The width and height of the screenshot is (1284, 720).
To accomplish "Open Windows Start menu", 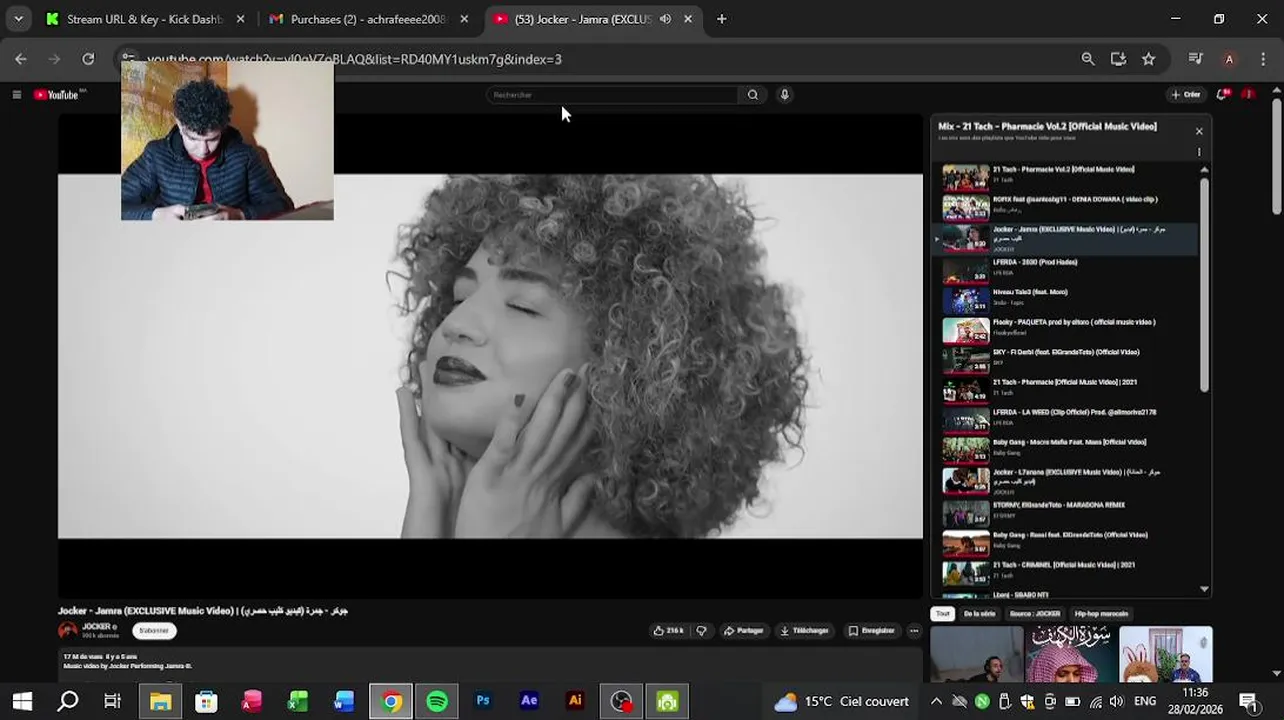I will point(22,701).
